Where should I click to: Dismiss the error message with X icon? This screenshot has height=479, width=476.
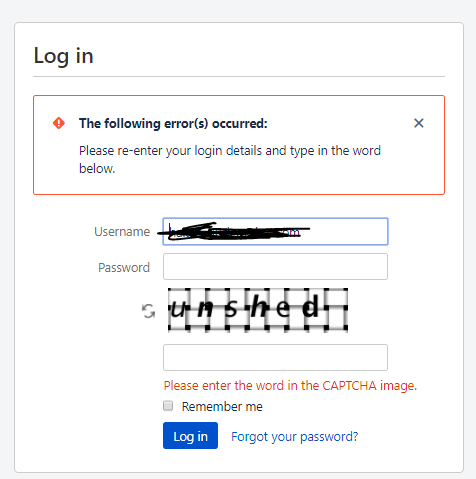click(419, 123)
